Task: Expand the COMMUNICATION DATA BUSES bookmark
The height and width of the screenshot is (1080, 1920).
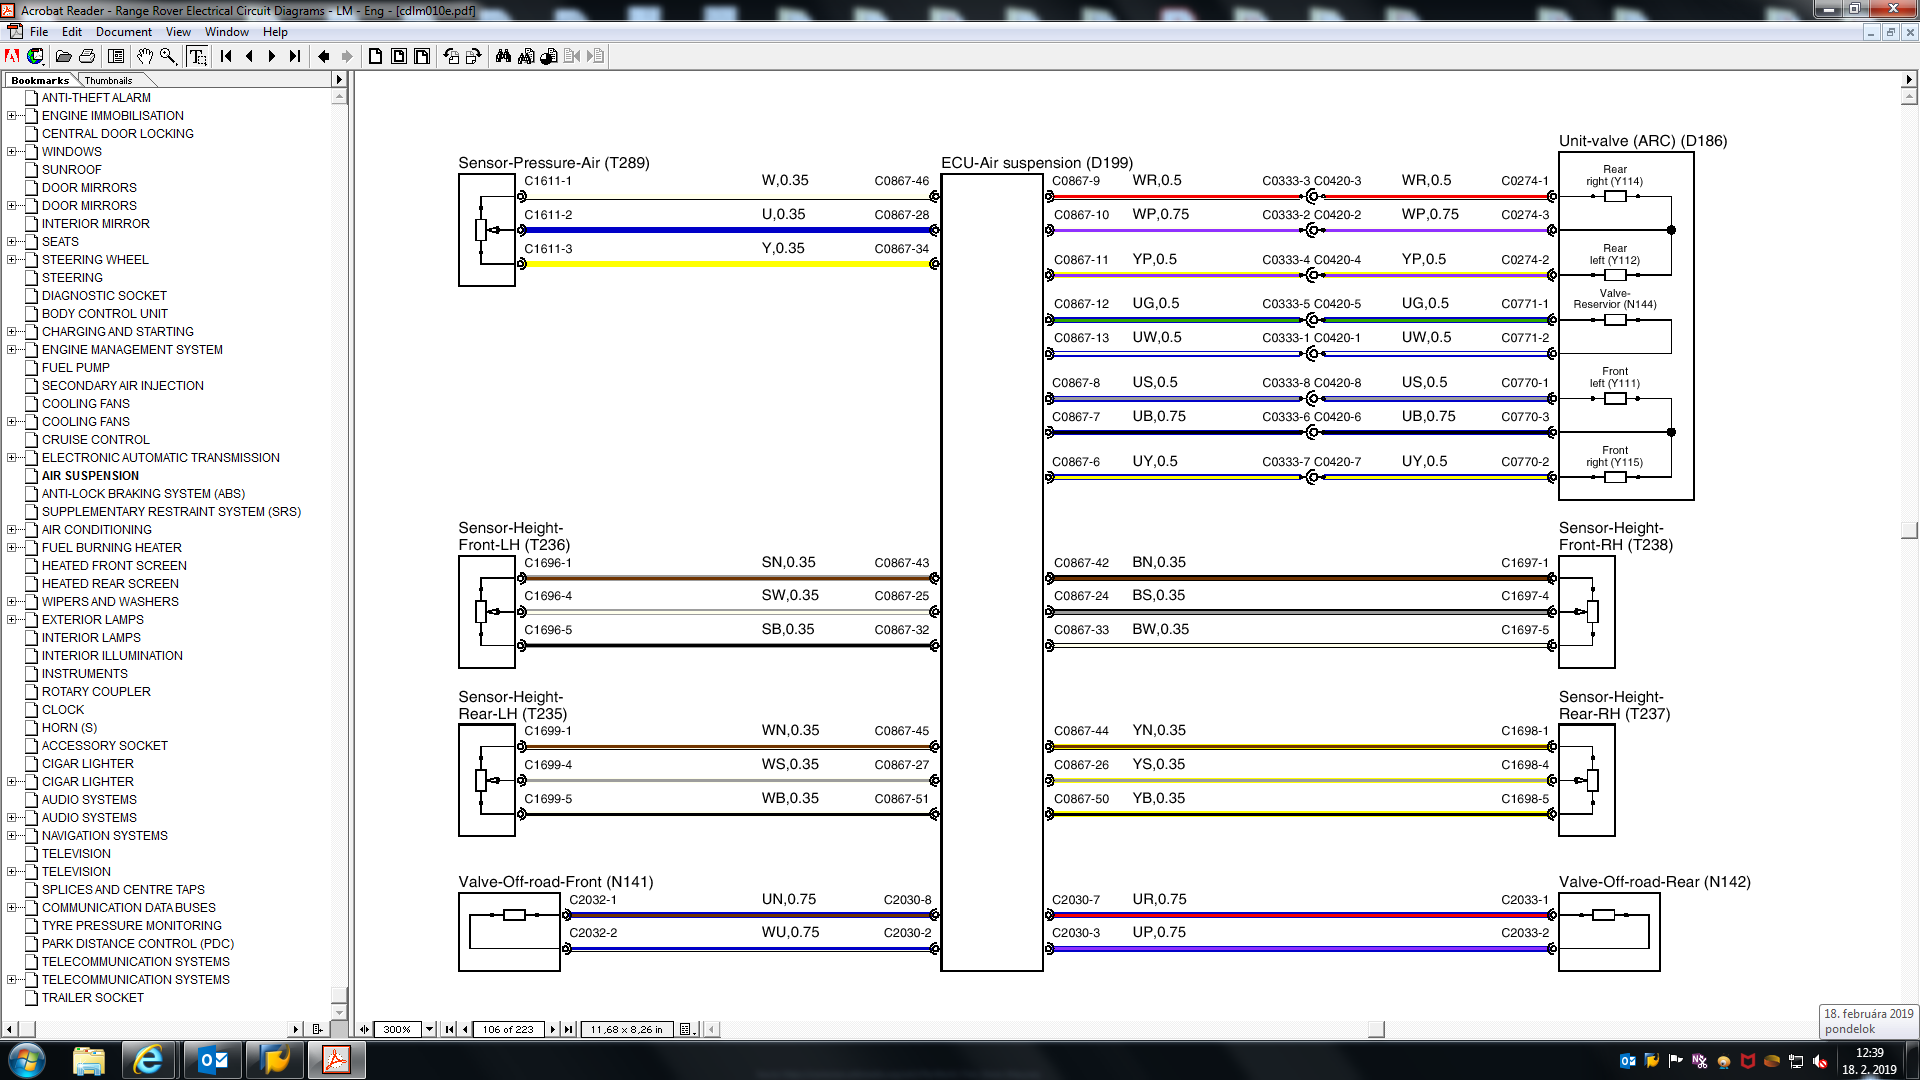Action: [11, 908]
